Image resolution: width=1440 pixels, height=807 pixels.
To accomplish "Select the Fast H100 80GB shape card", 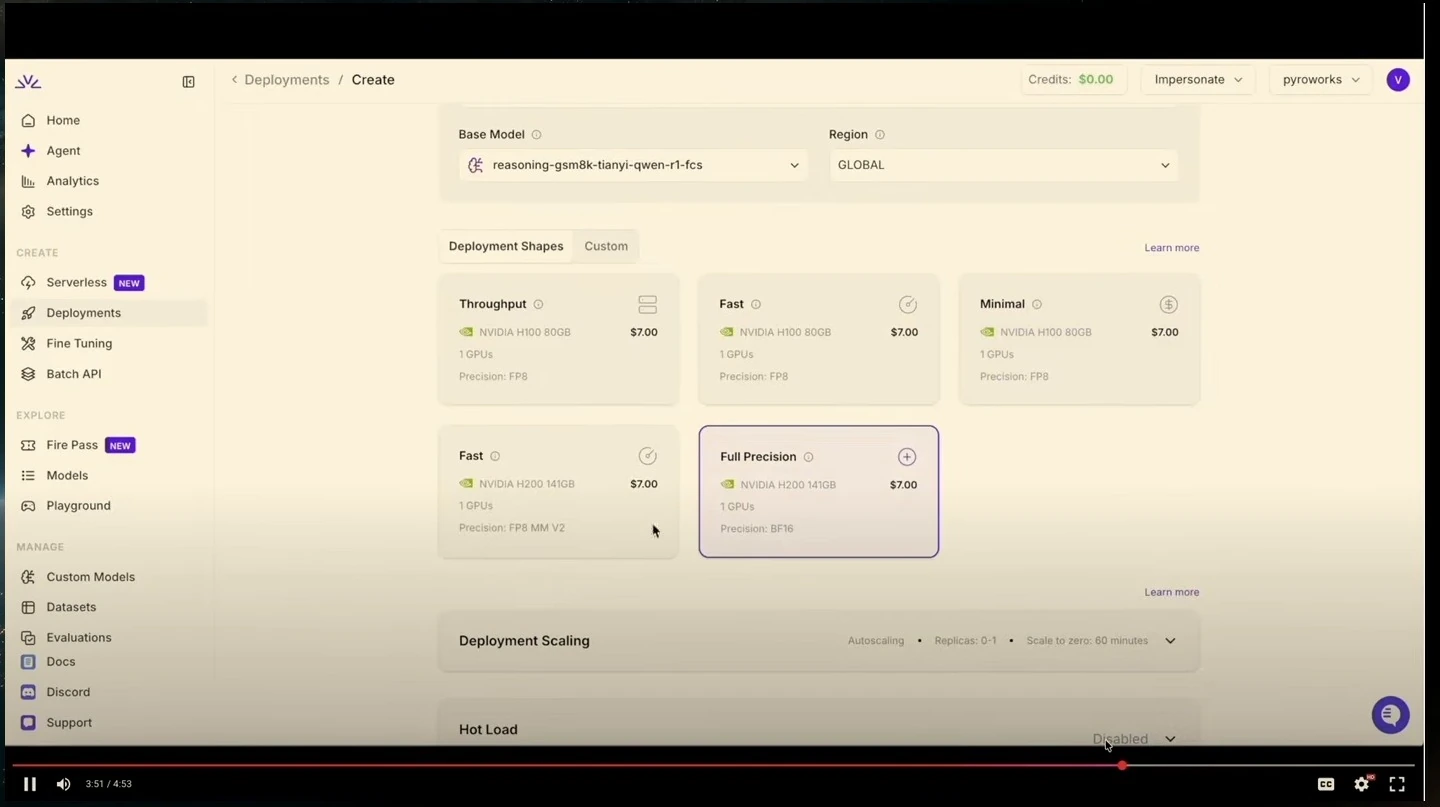I will (819, 340).
